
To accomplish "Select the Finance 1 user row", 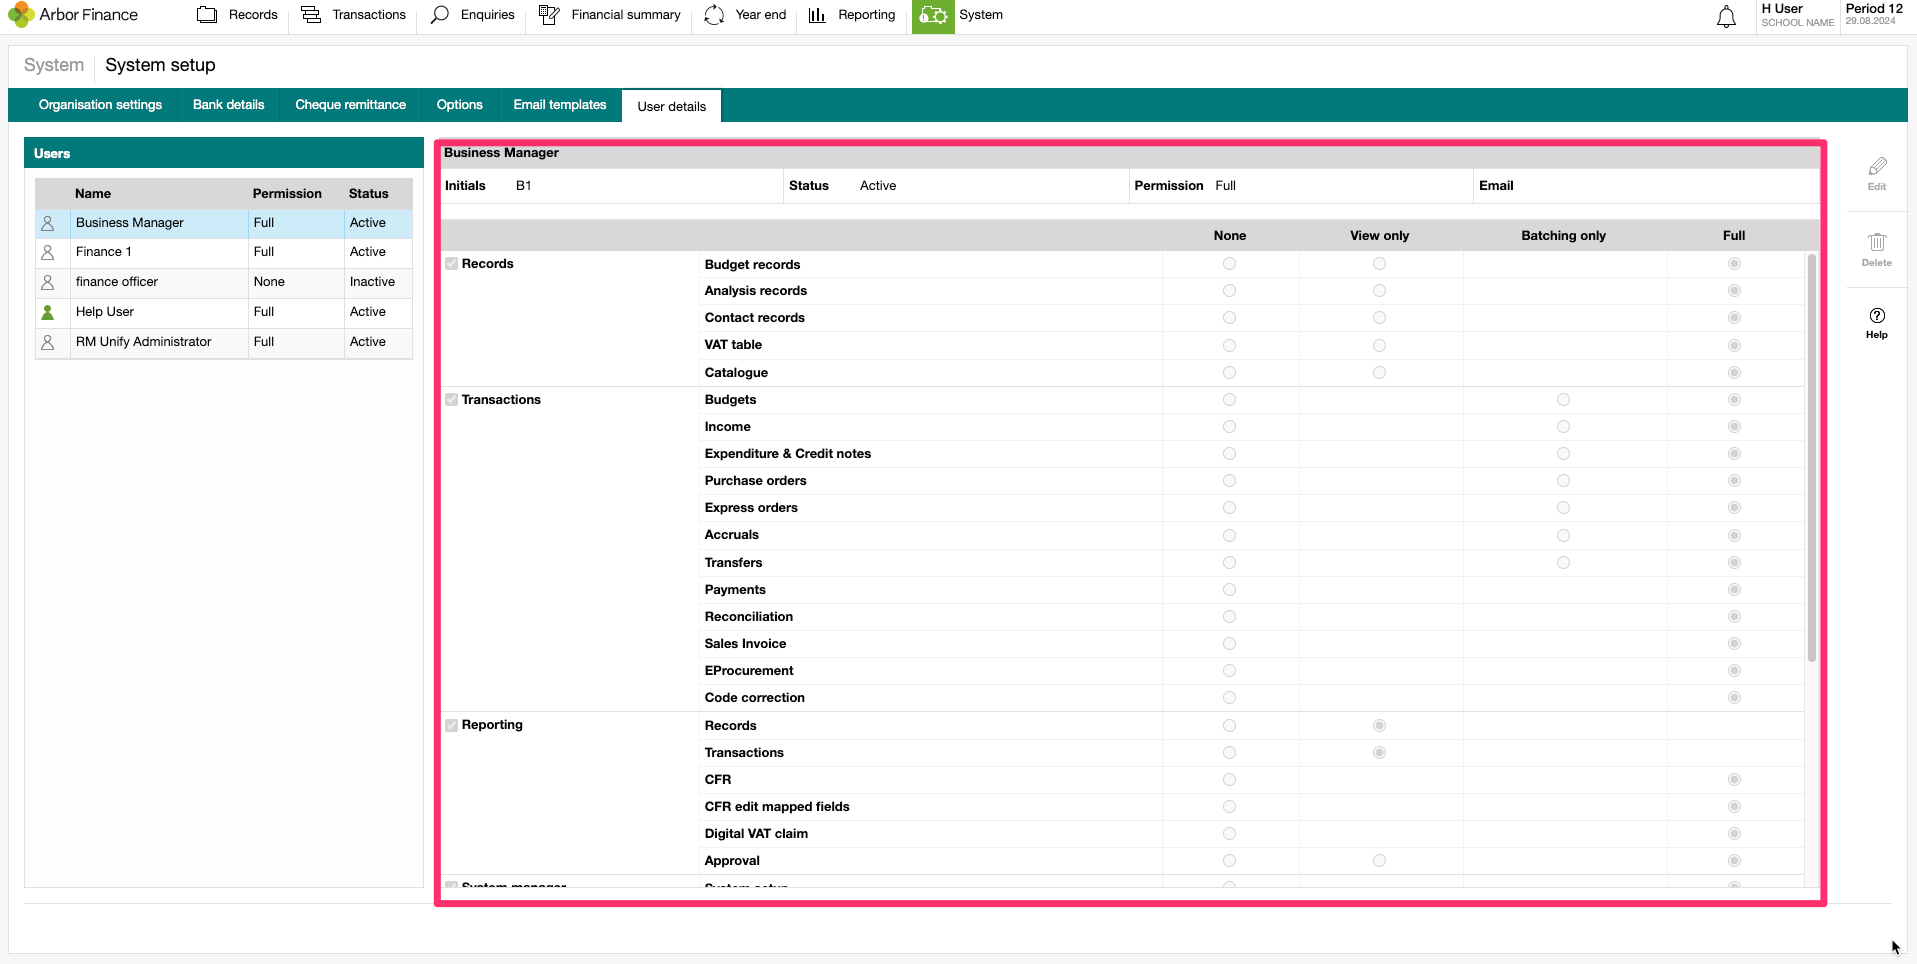I will click(160, 251).
